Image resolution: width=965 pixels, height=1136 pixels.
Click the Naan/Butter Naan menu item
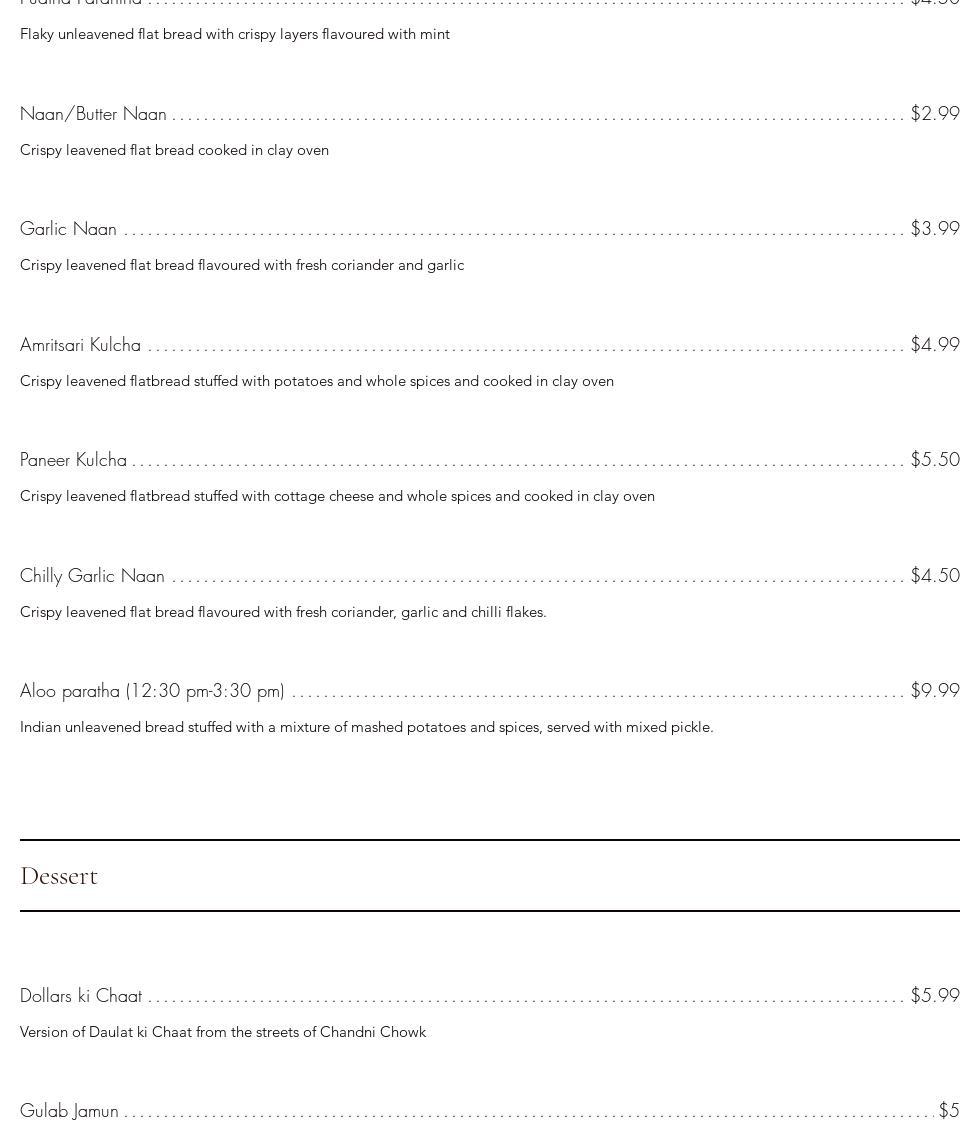pos(93,114)
